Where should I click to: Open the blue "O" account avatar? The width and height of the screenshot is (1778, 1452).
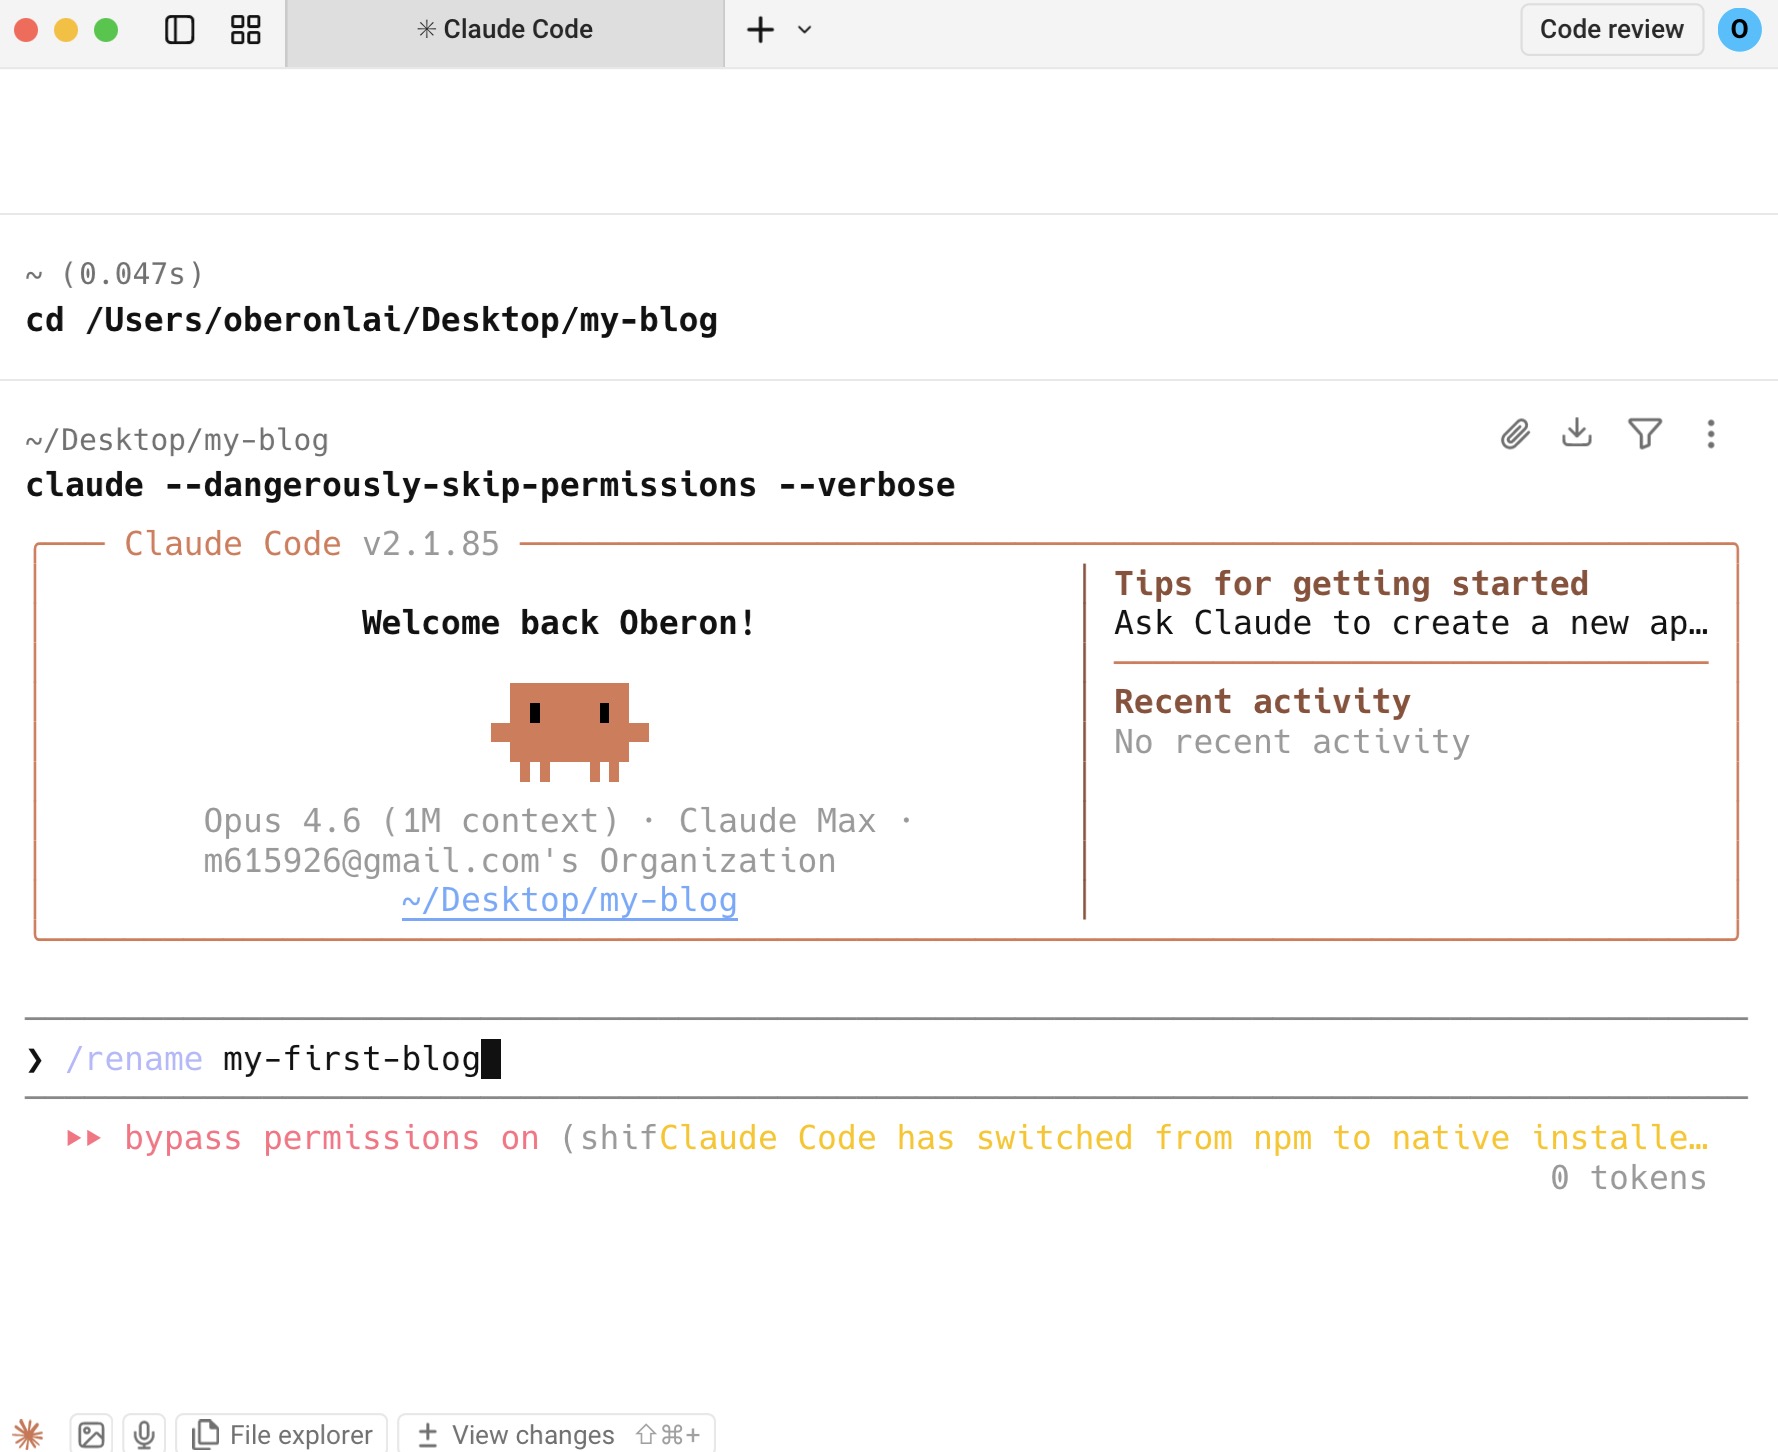pos(1739,30)
